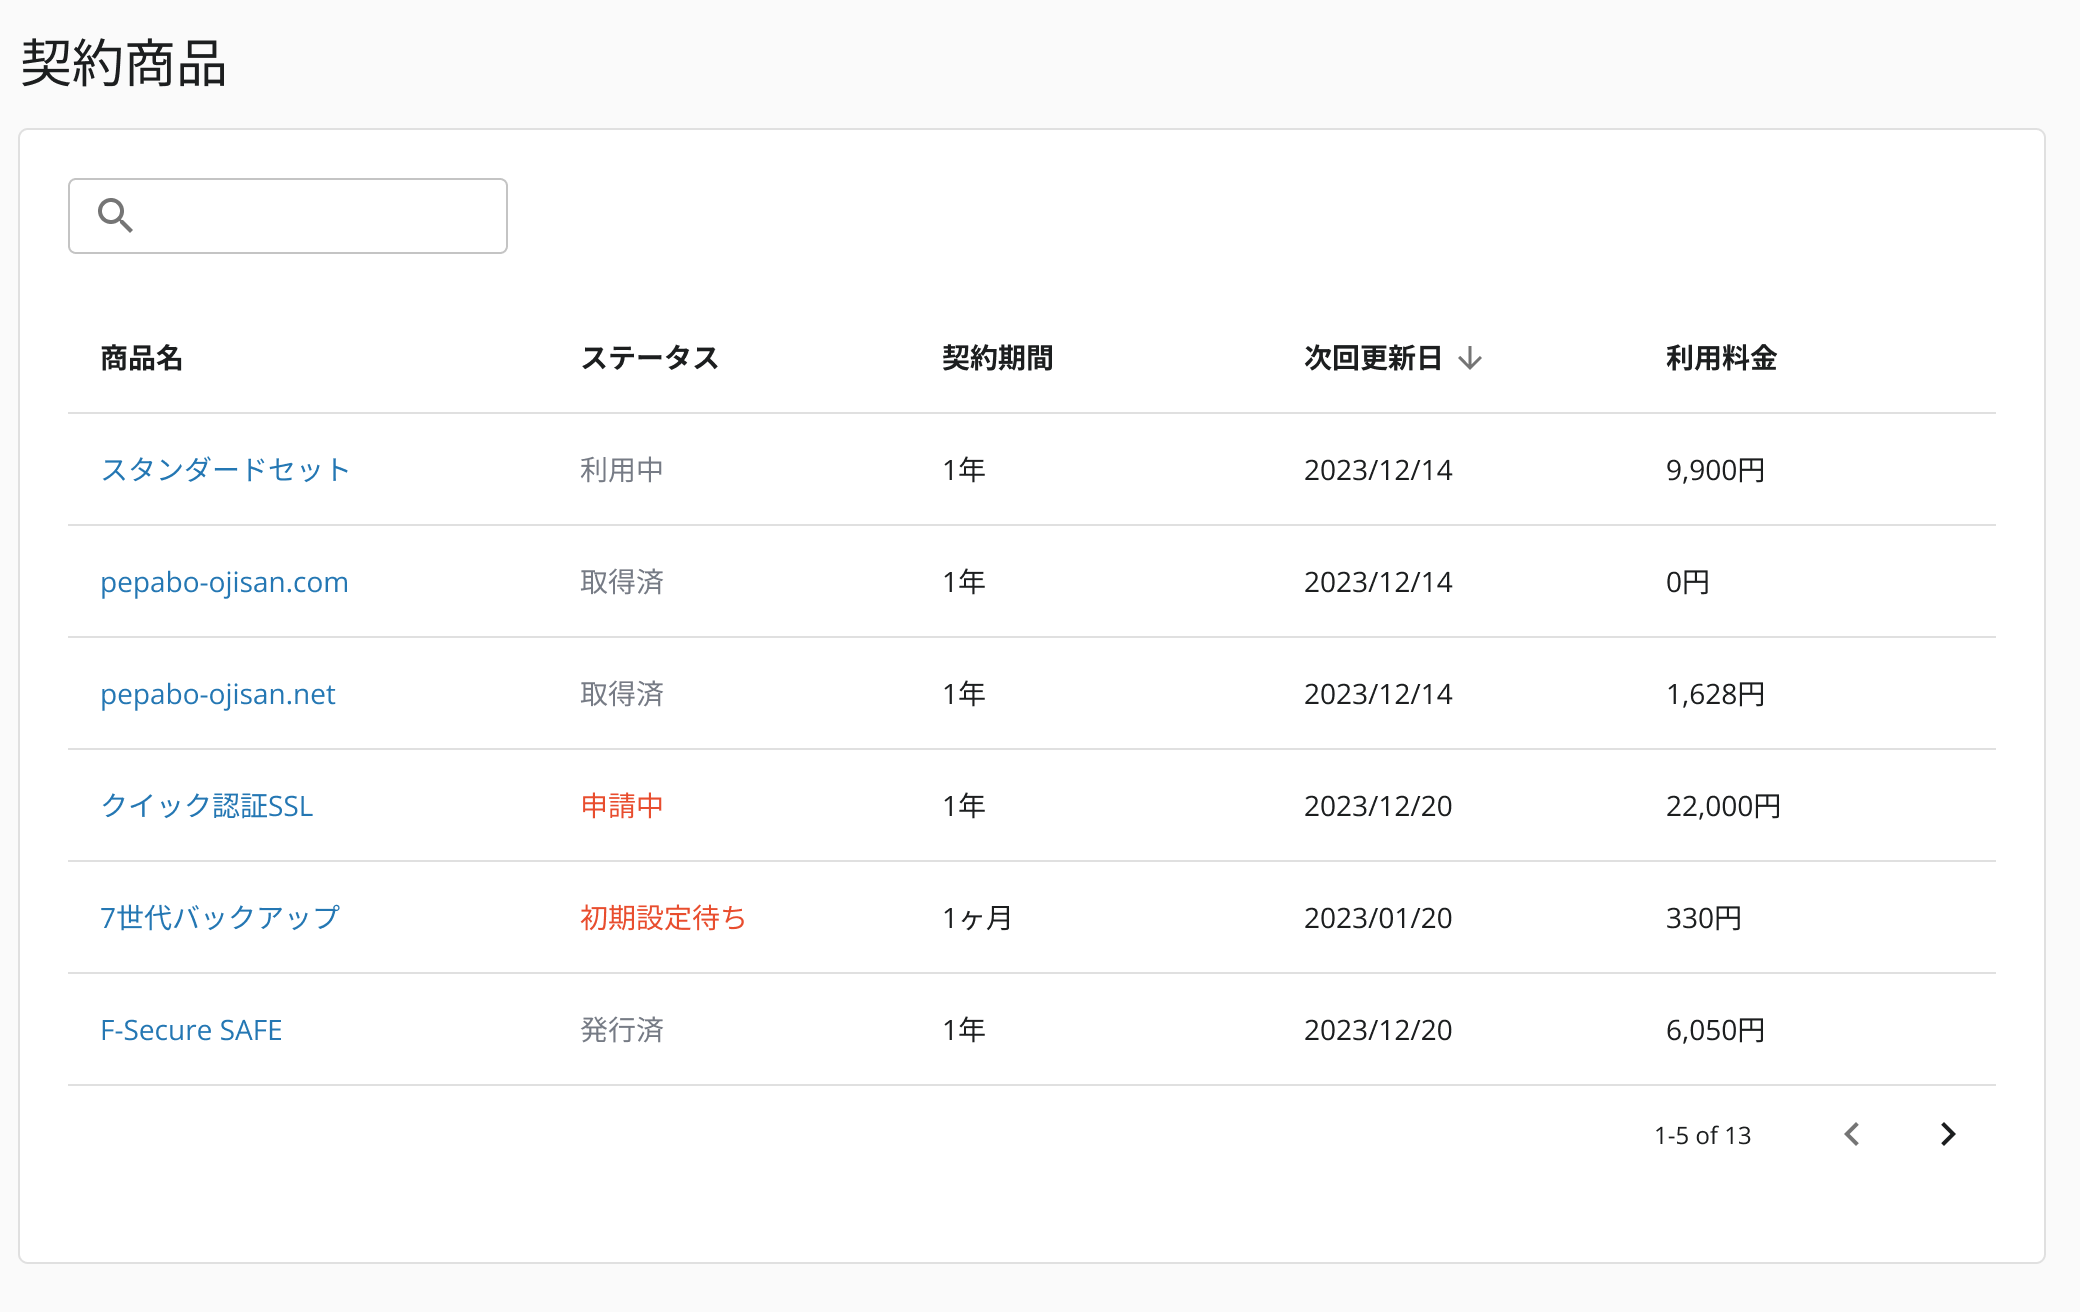Sort by the ステータス column header

649,358
